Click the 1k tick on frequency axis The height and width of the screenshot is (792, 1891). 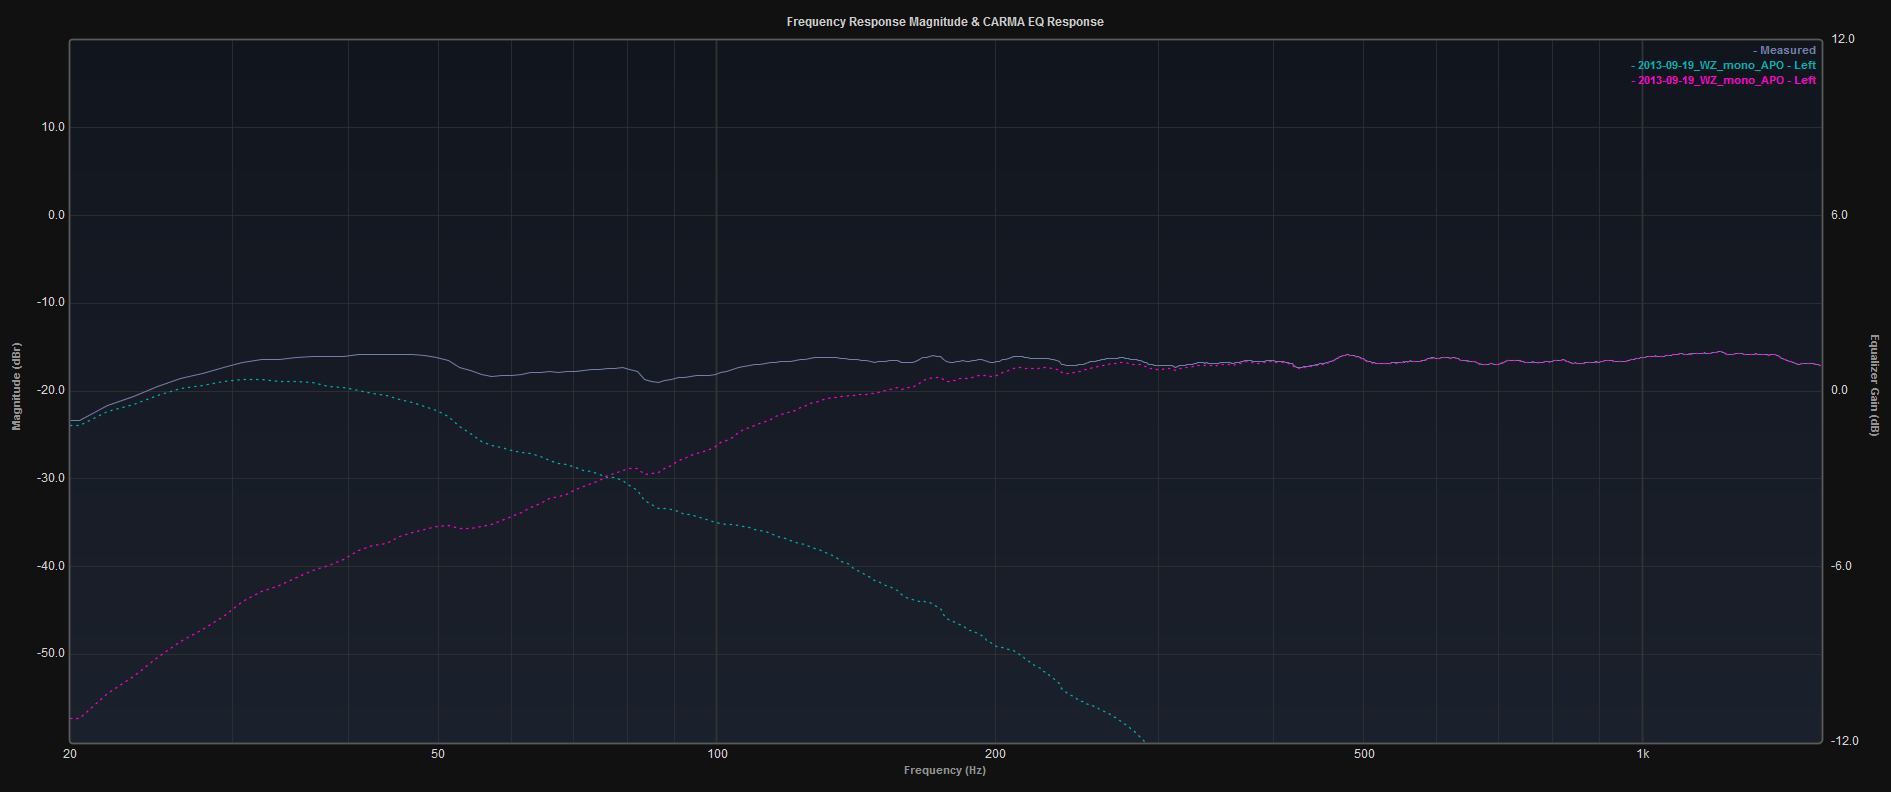point(1643,754)
